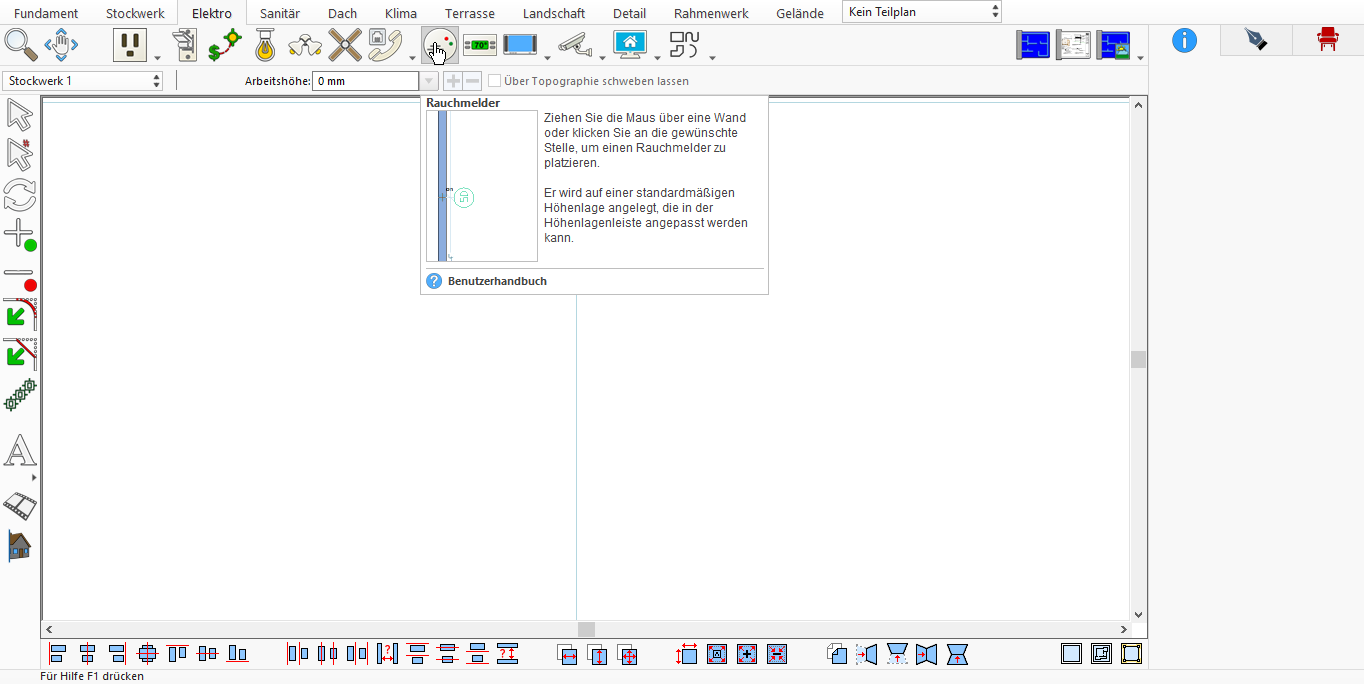Click the vertical scrollbar thumb
The image size is (1364, 684).
point(1138,359)
